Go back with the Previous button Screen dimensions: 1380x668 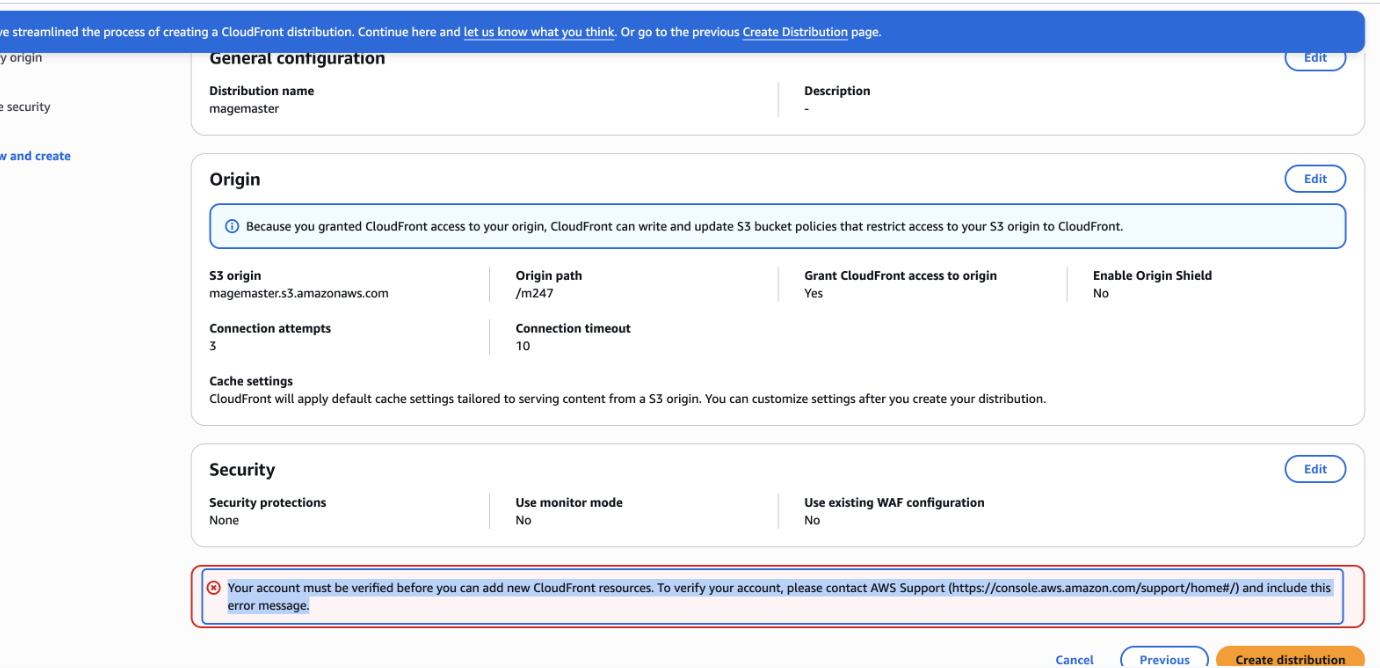[x=1164, y=658]
